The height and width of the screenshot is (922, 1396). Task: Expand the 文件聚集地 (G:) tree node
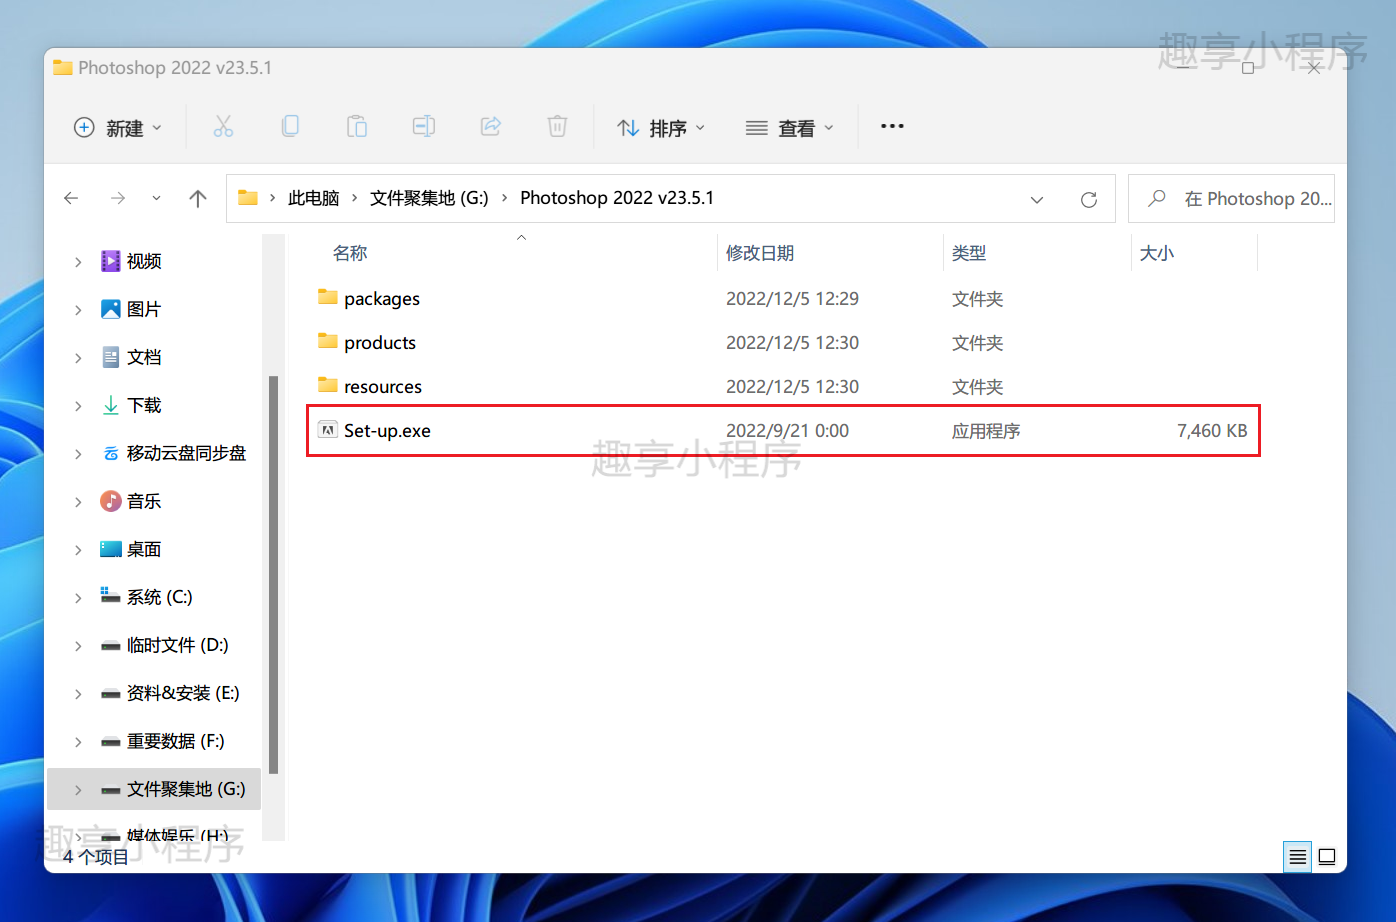78,789
